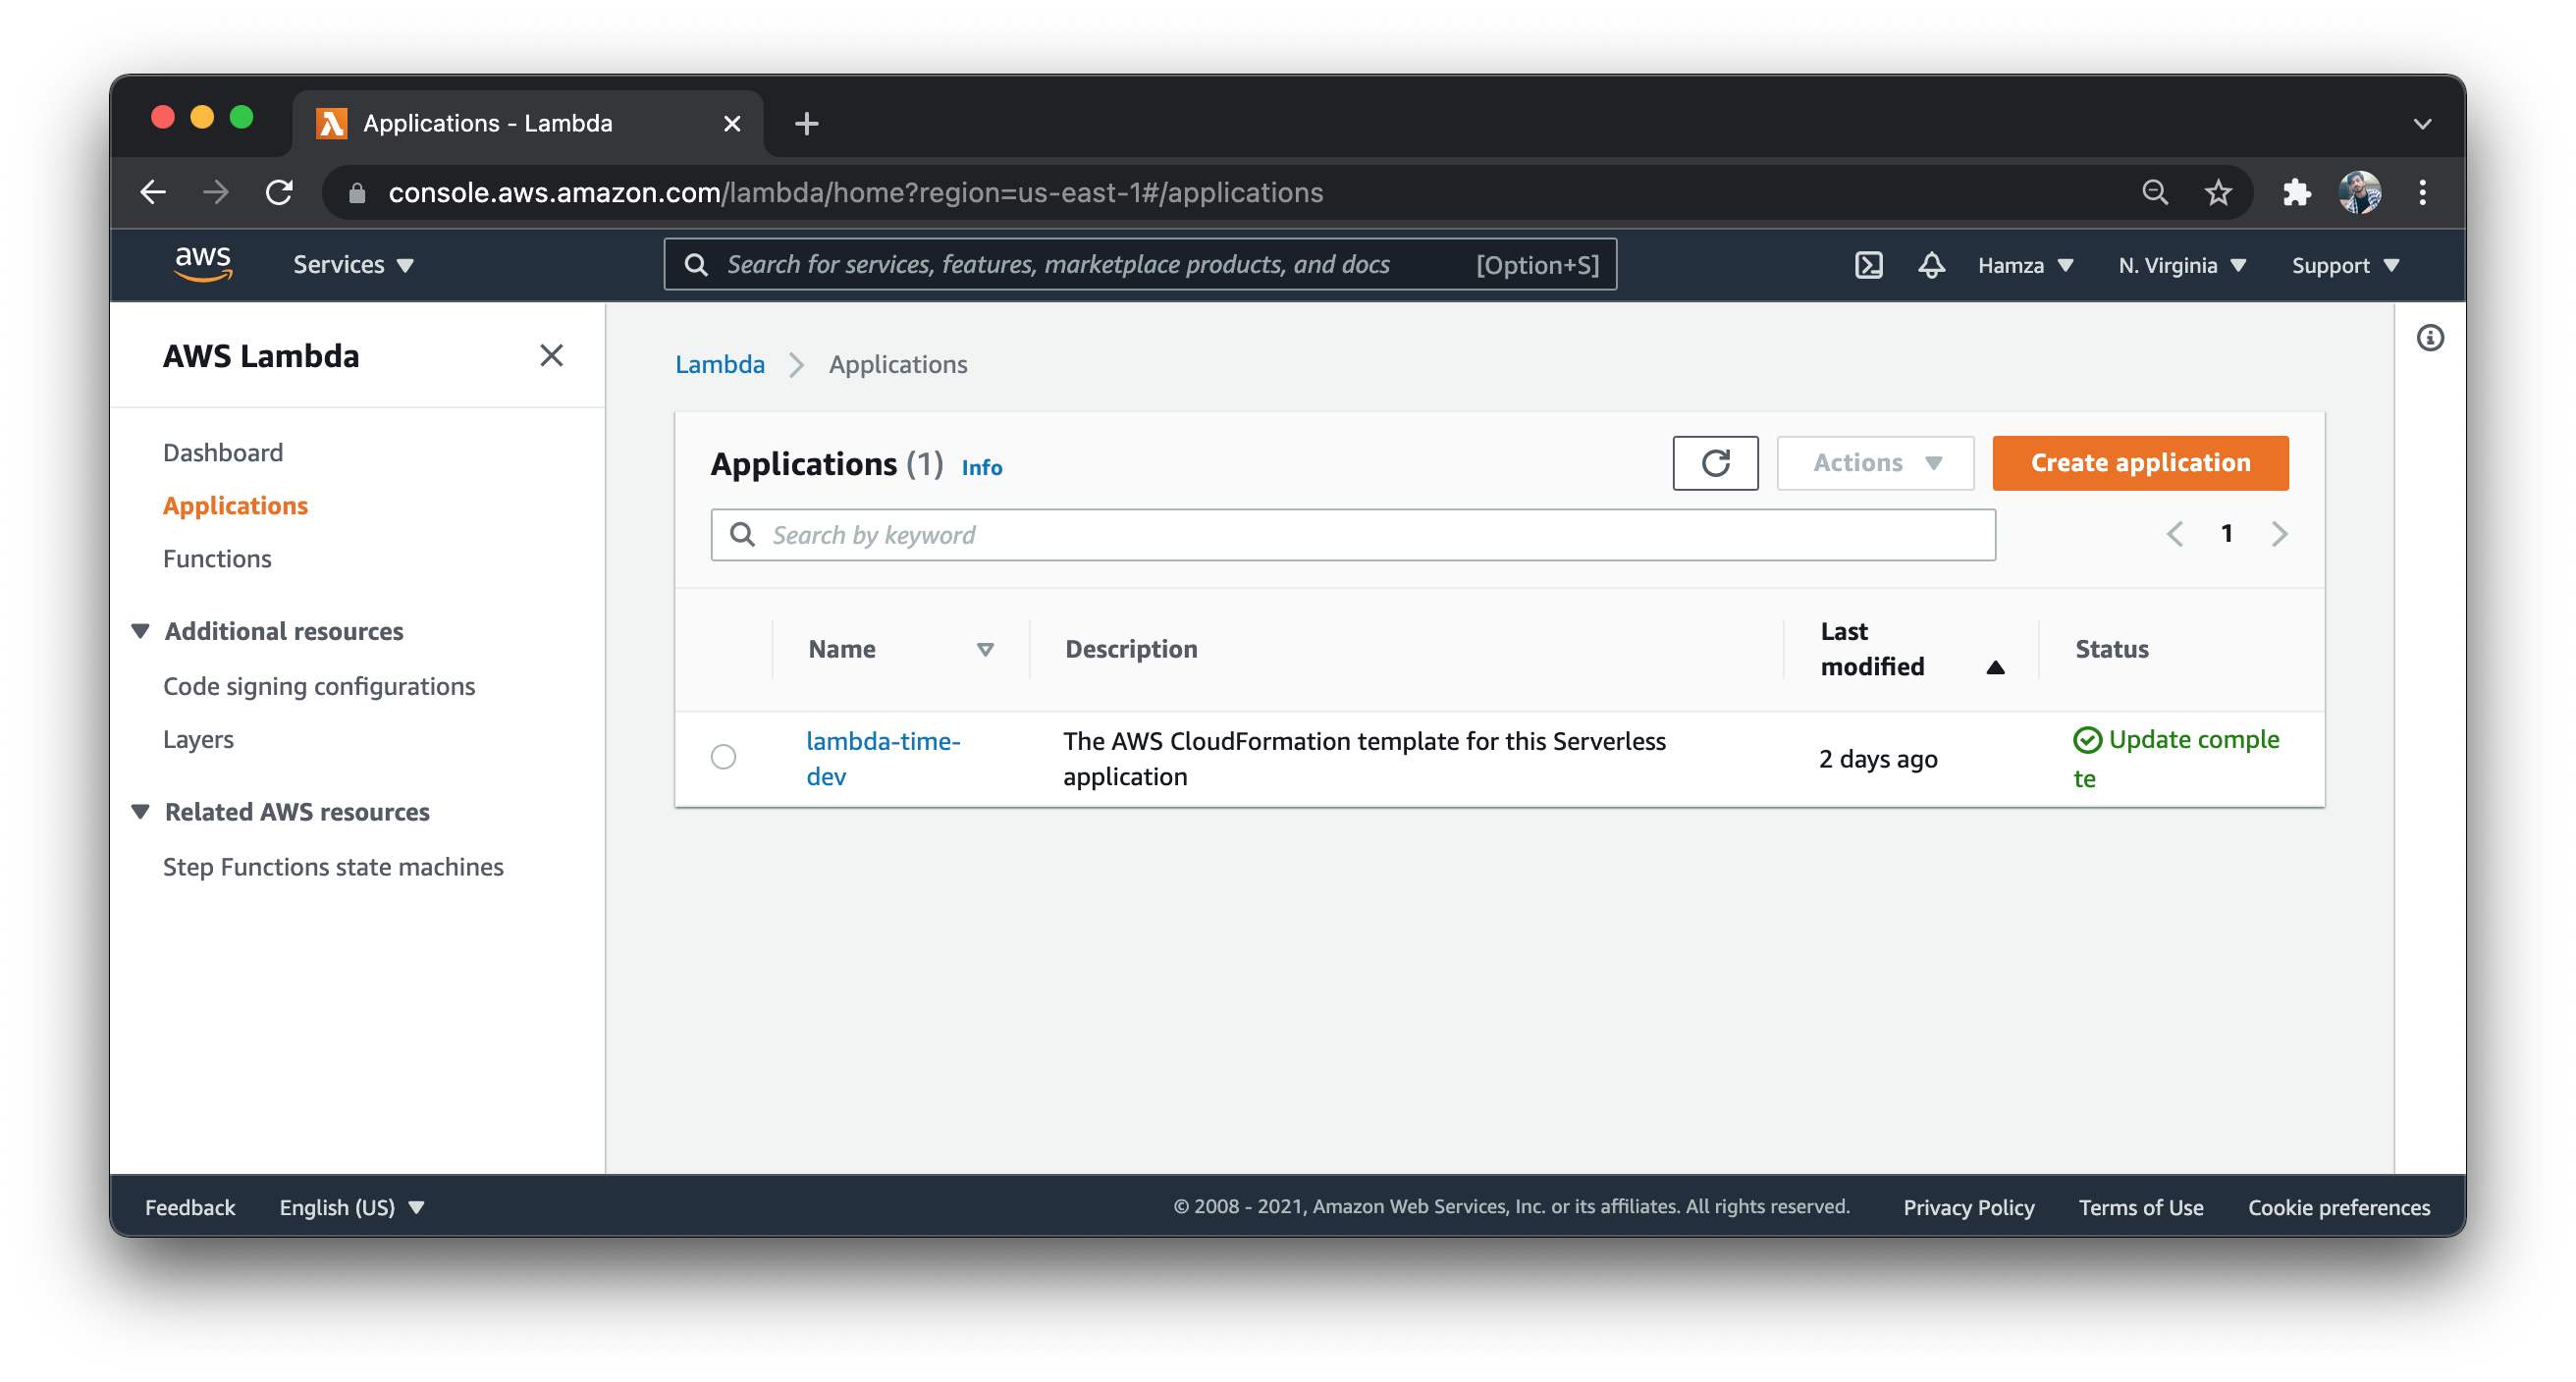Close the AWS Lambda sidebar

(x=551, y=355)
